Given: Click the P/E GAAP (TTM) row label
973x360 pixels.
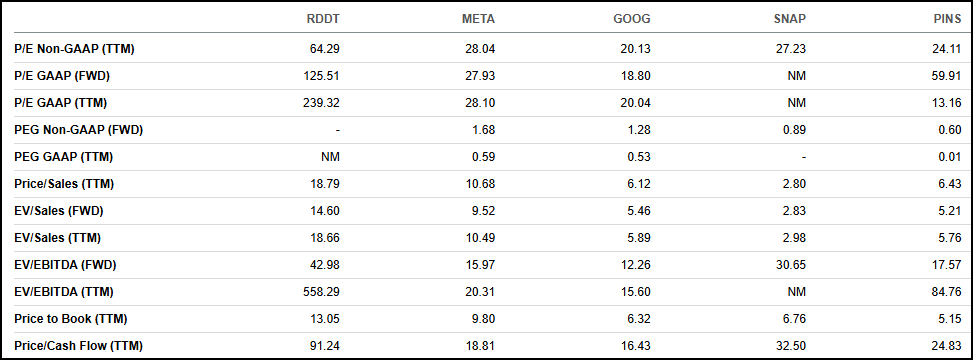Looking at the screenshot, I should pyautogui.click(x=61, y=103).
